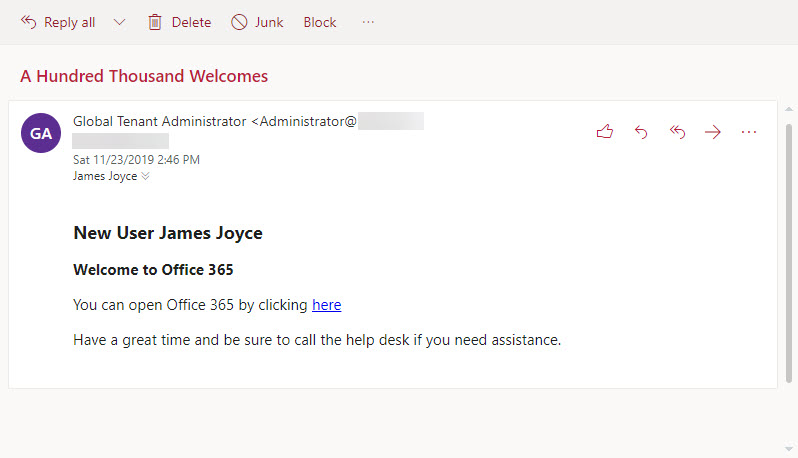Image resolution: width=798 pixels, height=458 pixels.
Task: Open the 'here' Office 365 link
Action: click(x=327, y=305)
